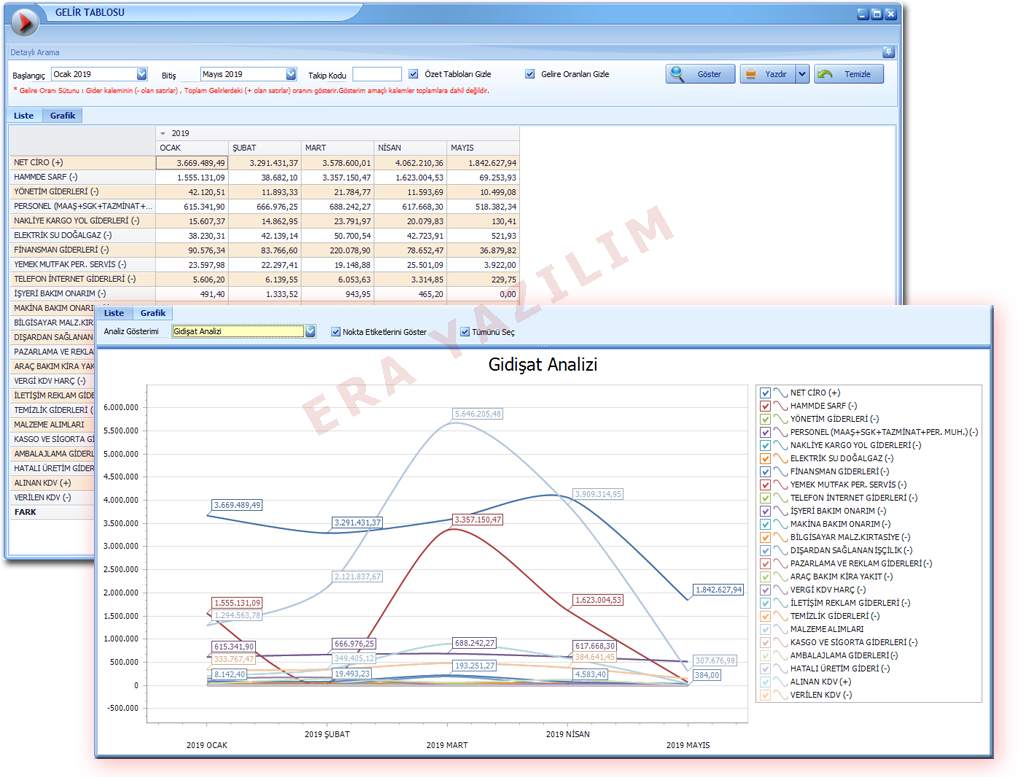Screen dimensions: 1019x777
Task: Expand the Analiz Gösterimi combo box
Action: pos(310,332)
